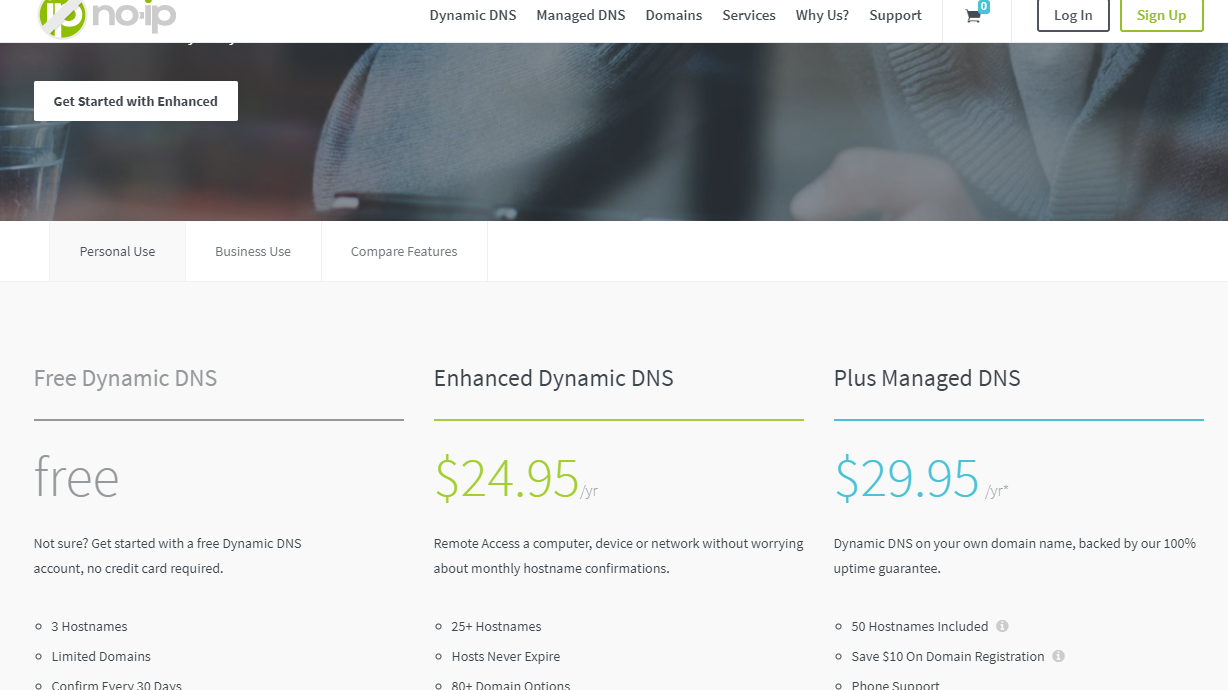
Task: Click 'Hosts Never Expire' list item
Action: tap(506, 656)
